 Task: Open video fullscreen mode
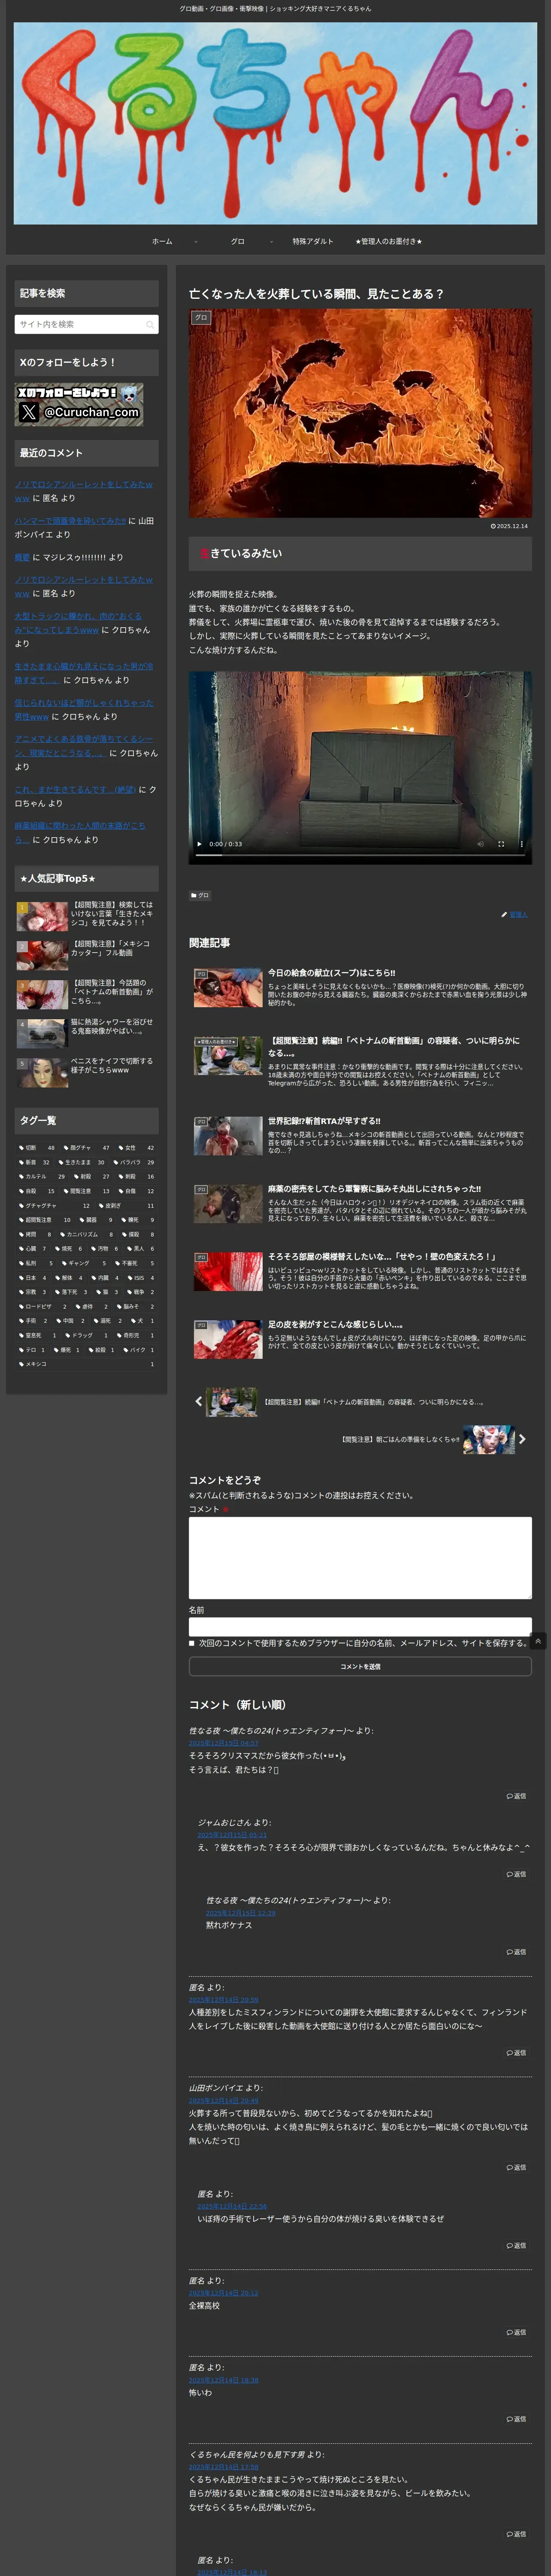pos(500,844)
